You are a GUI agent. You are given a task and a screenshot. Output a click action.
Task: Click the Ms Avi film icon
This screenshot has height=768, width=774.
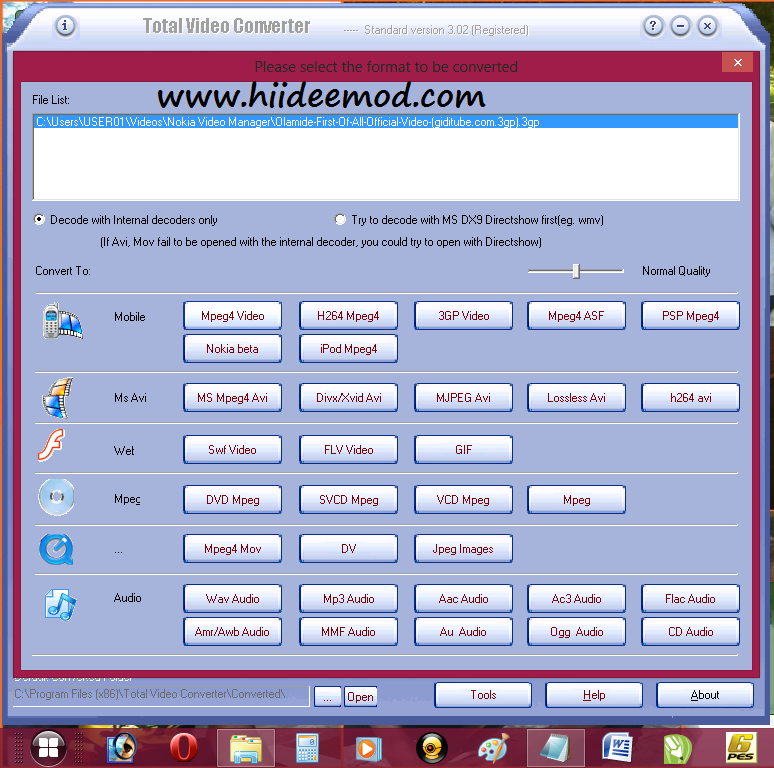tap(58, 398)
